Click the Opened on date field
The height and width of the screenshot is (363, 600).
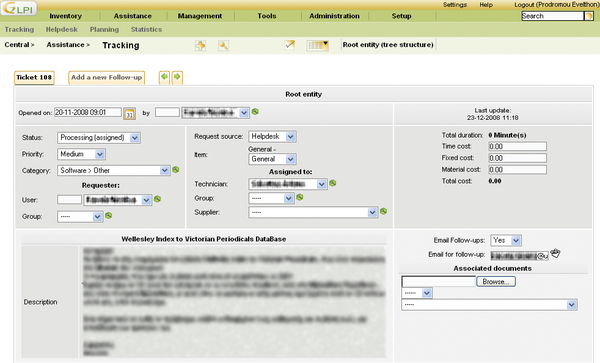(x=88, y=112)
